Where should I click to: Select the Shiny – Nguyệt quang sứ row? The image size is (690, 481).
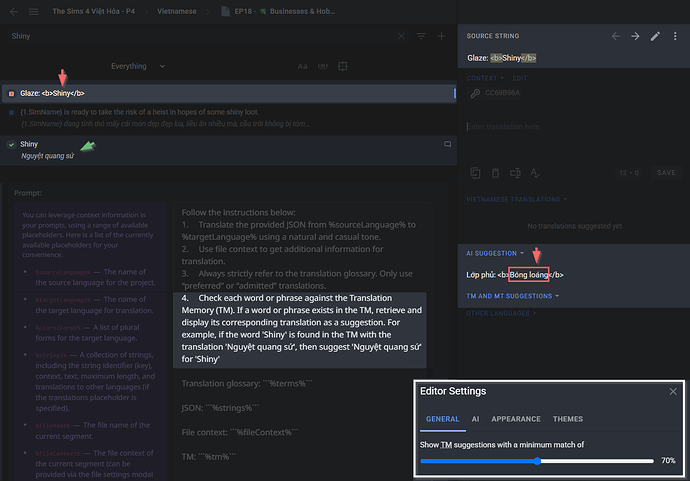tap(228, 150)
